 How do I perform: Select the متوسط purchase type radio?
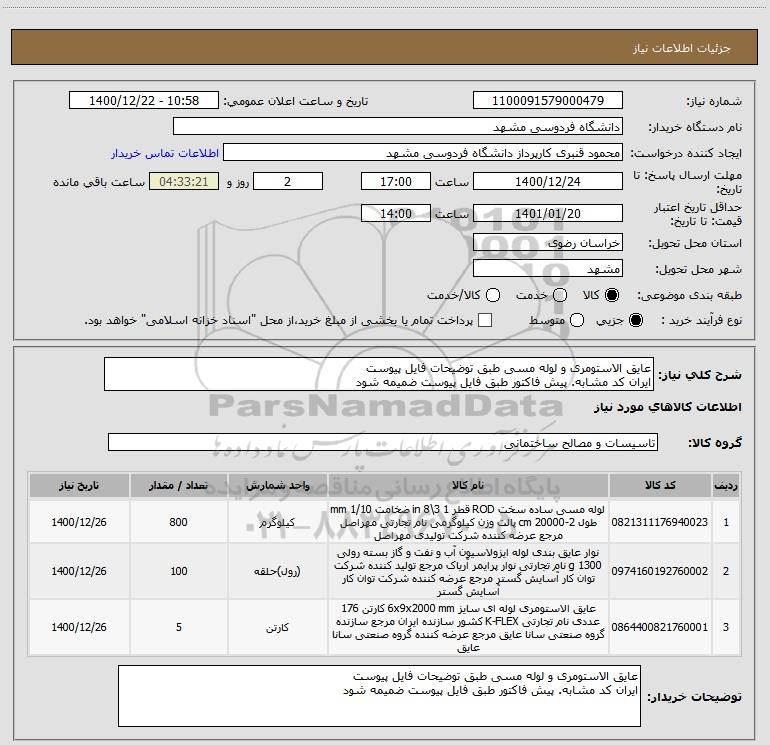click(x=577, y=320)
